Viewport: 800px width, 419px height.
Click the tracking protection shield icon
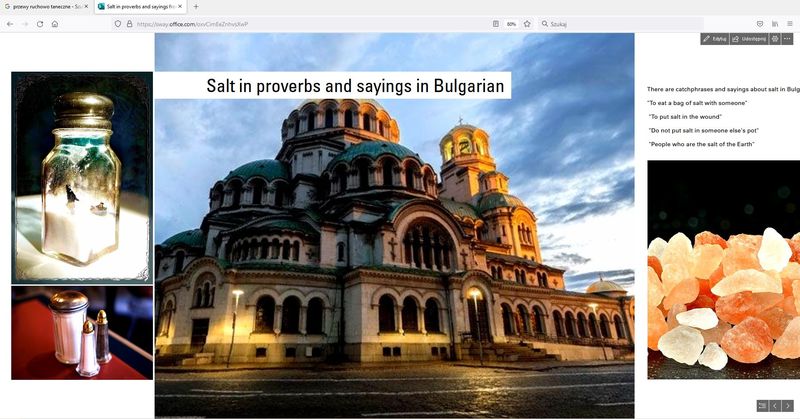pos(118,24)
